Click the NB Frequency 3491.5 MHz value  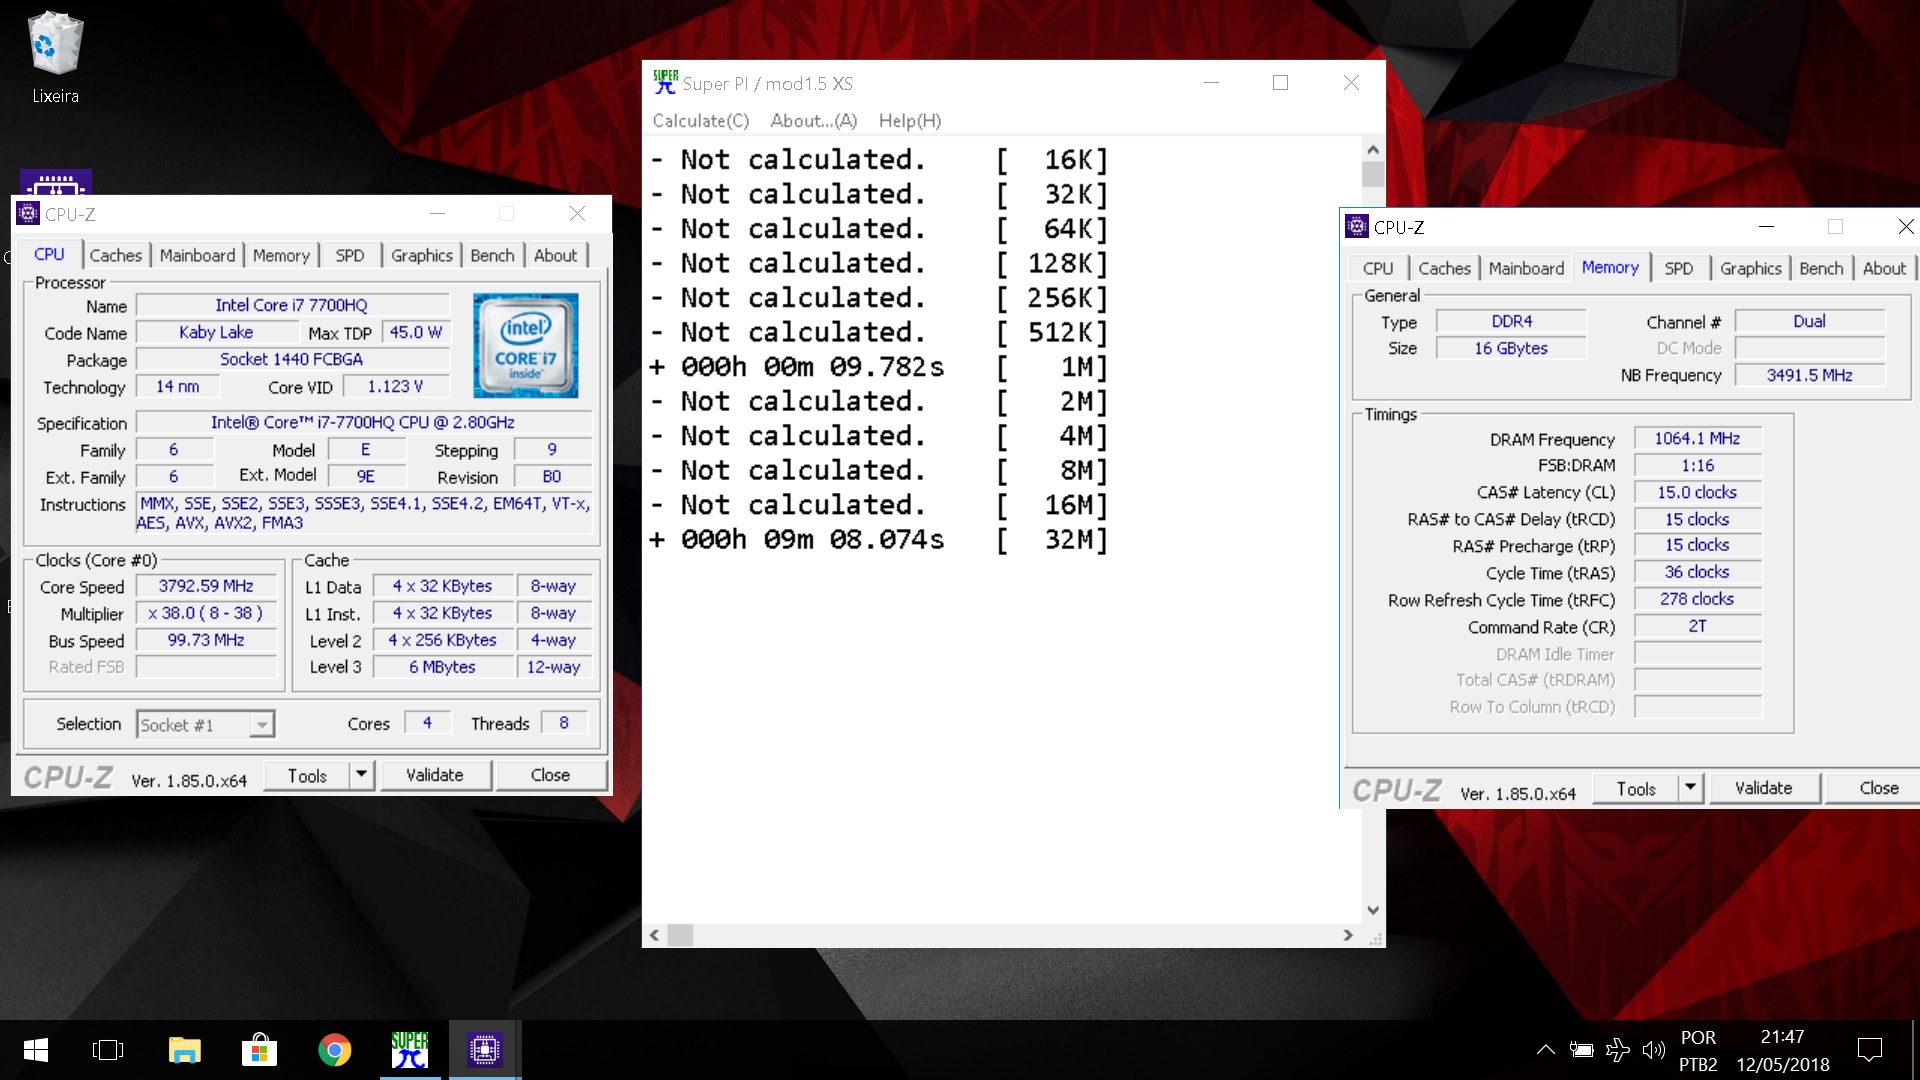click(x=1809, y=375)
